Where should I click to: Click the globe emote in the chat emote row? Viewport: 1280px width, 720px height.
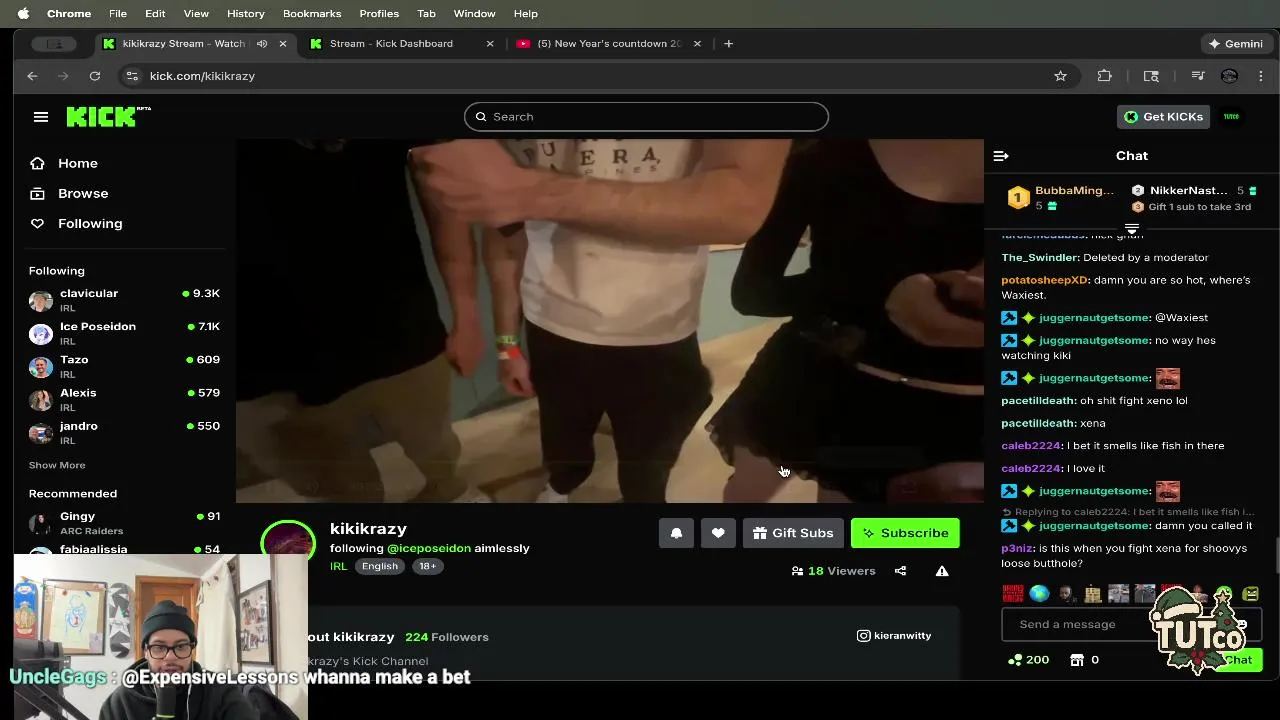click(x=1039, y=594)
